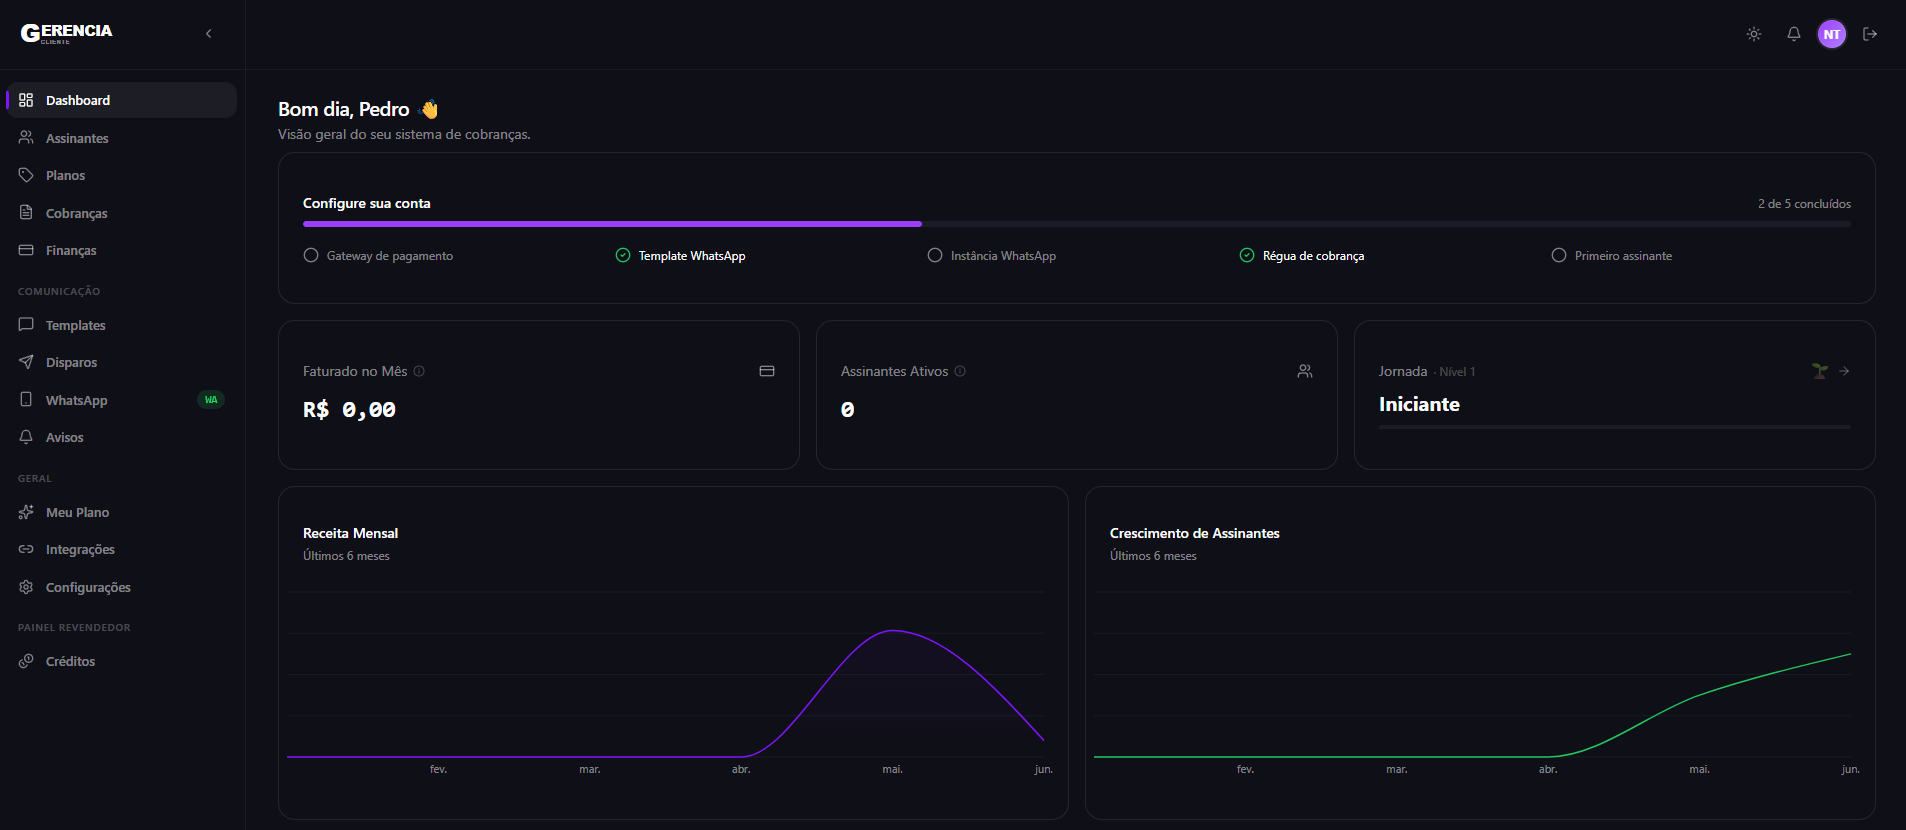Screen dimensions: 1906x830
Task: Click the 2 de 5 concluídos text
Action: [1804, 204]
